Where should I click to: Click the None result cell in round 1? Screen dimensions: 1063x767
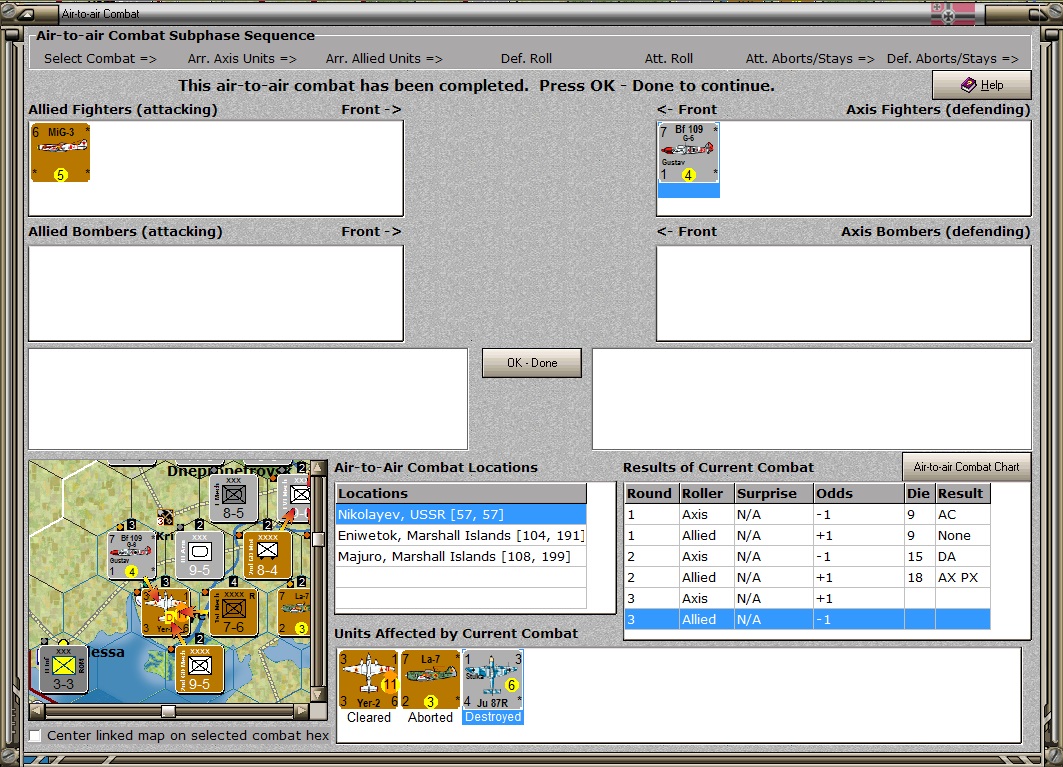(x=963, y=535)
